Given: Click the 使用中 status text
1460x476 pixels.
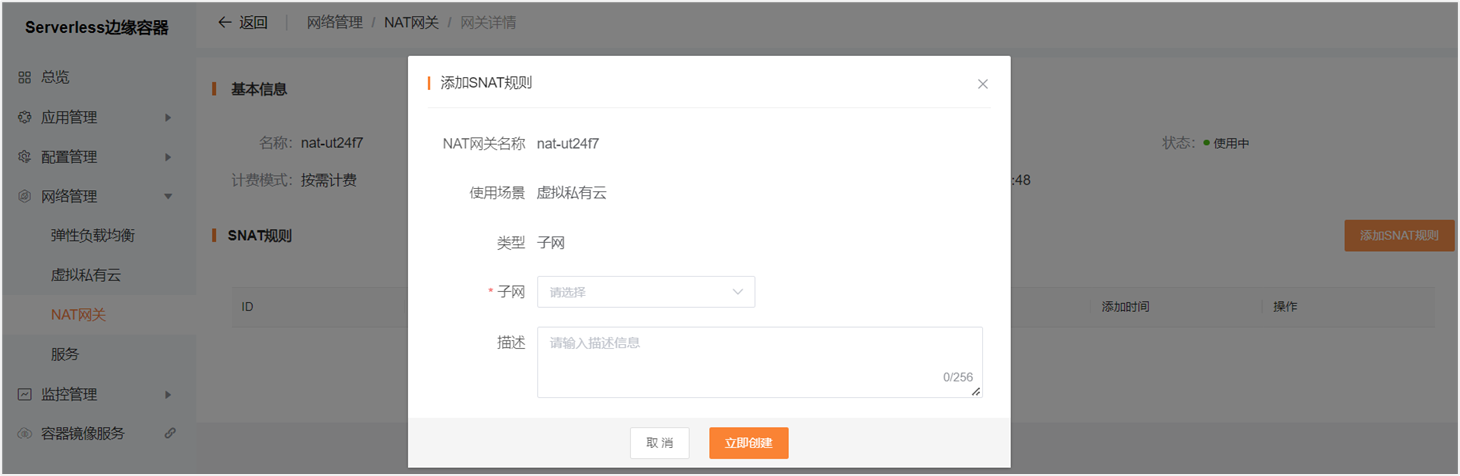Looking at the screenshot, I should pos(1231,144).
